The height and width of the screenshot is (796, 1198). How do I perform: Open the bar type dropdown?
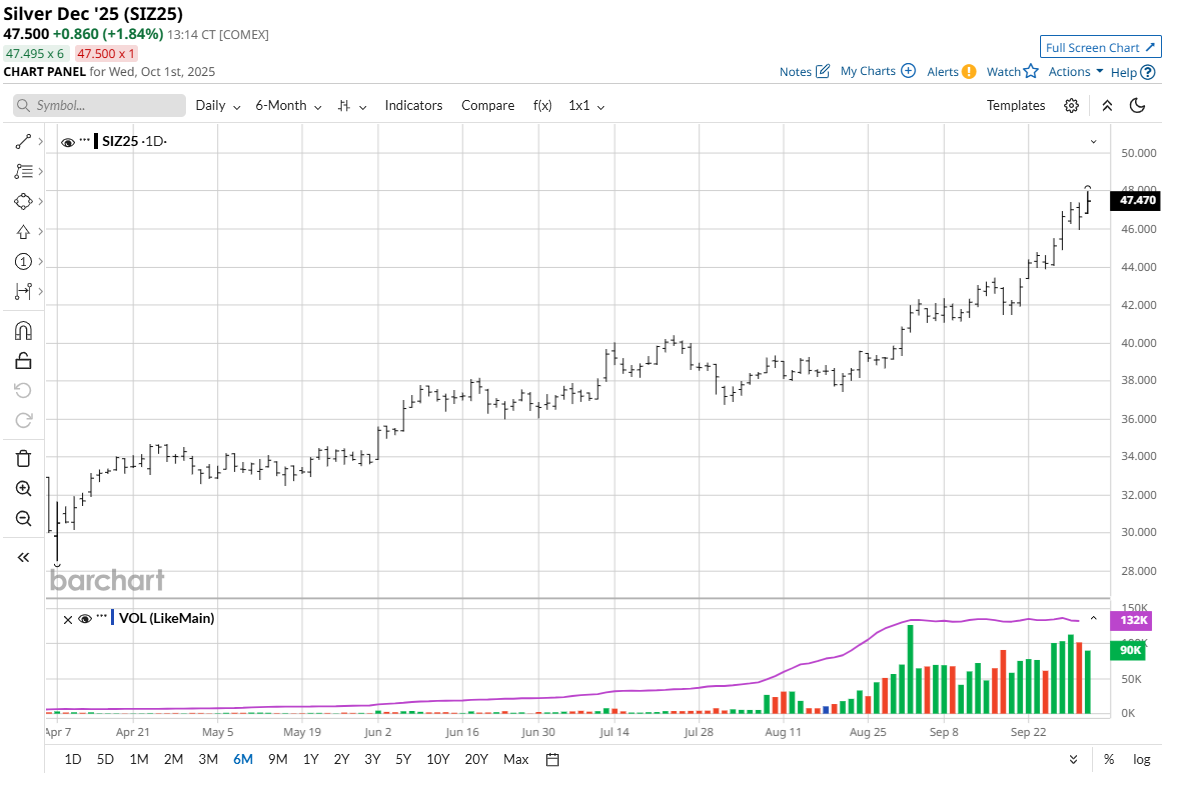point(352,106)
